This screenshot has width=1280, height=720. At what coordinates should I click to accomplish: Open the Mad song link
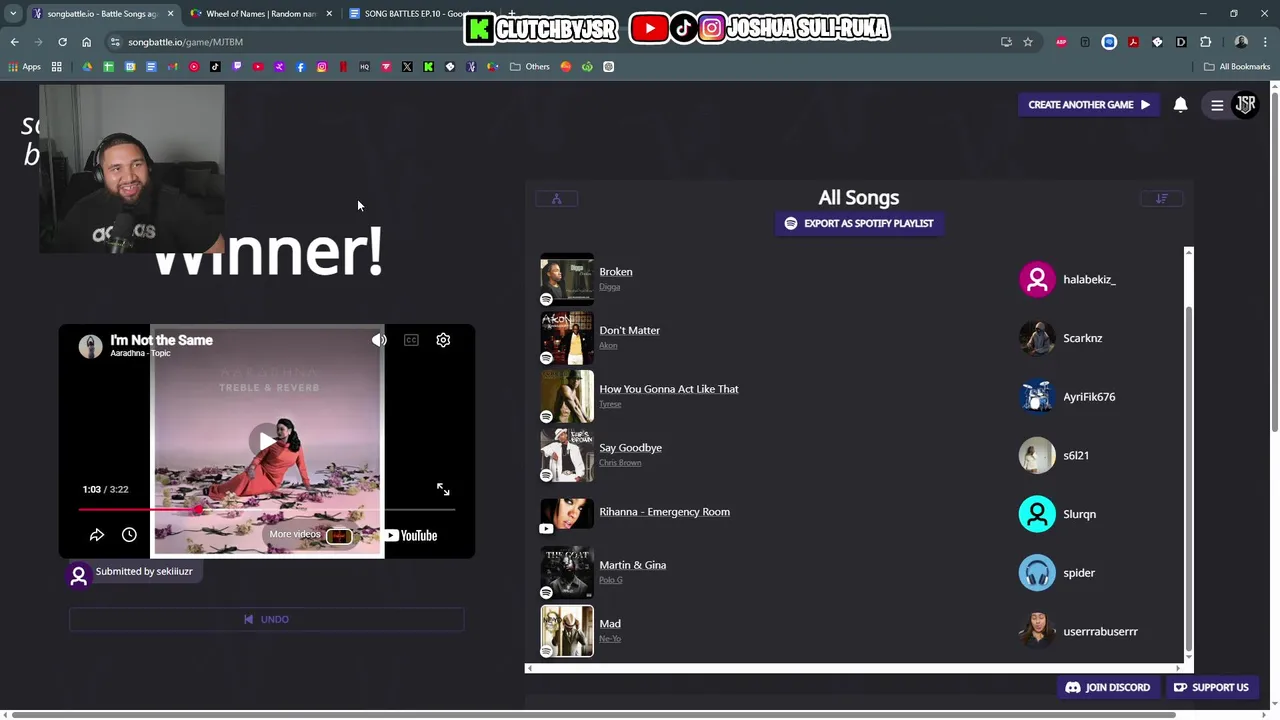(610, 624)
